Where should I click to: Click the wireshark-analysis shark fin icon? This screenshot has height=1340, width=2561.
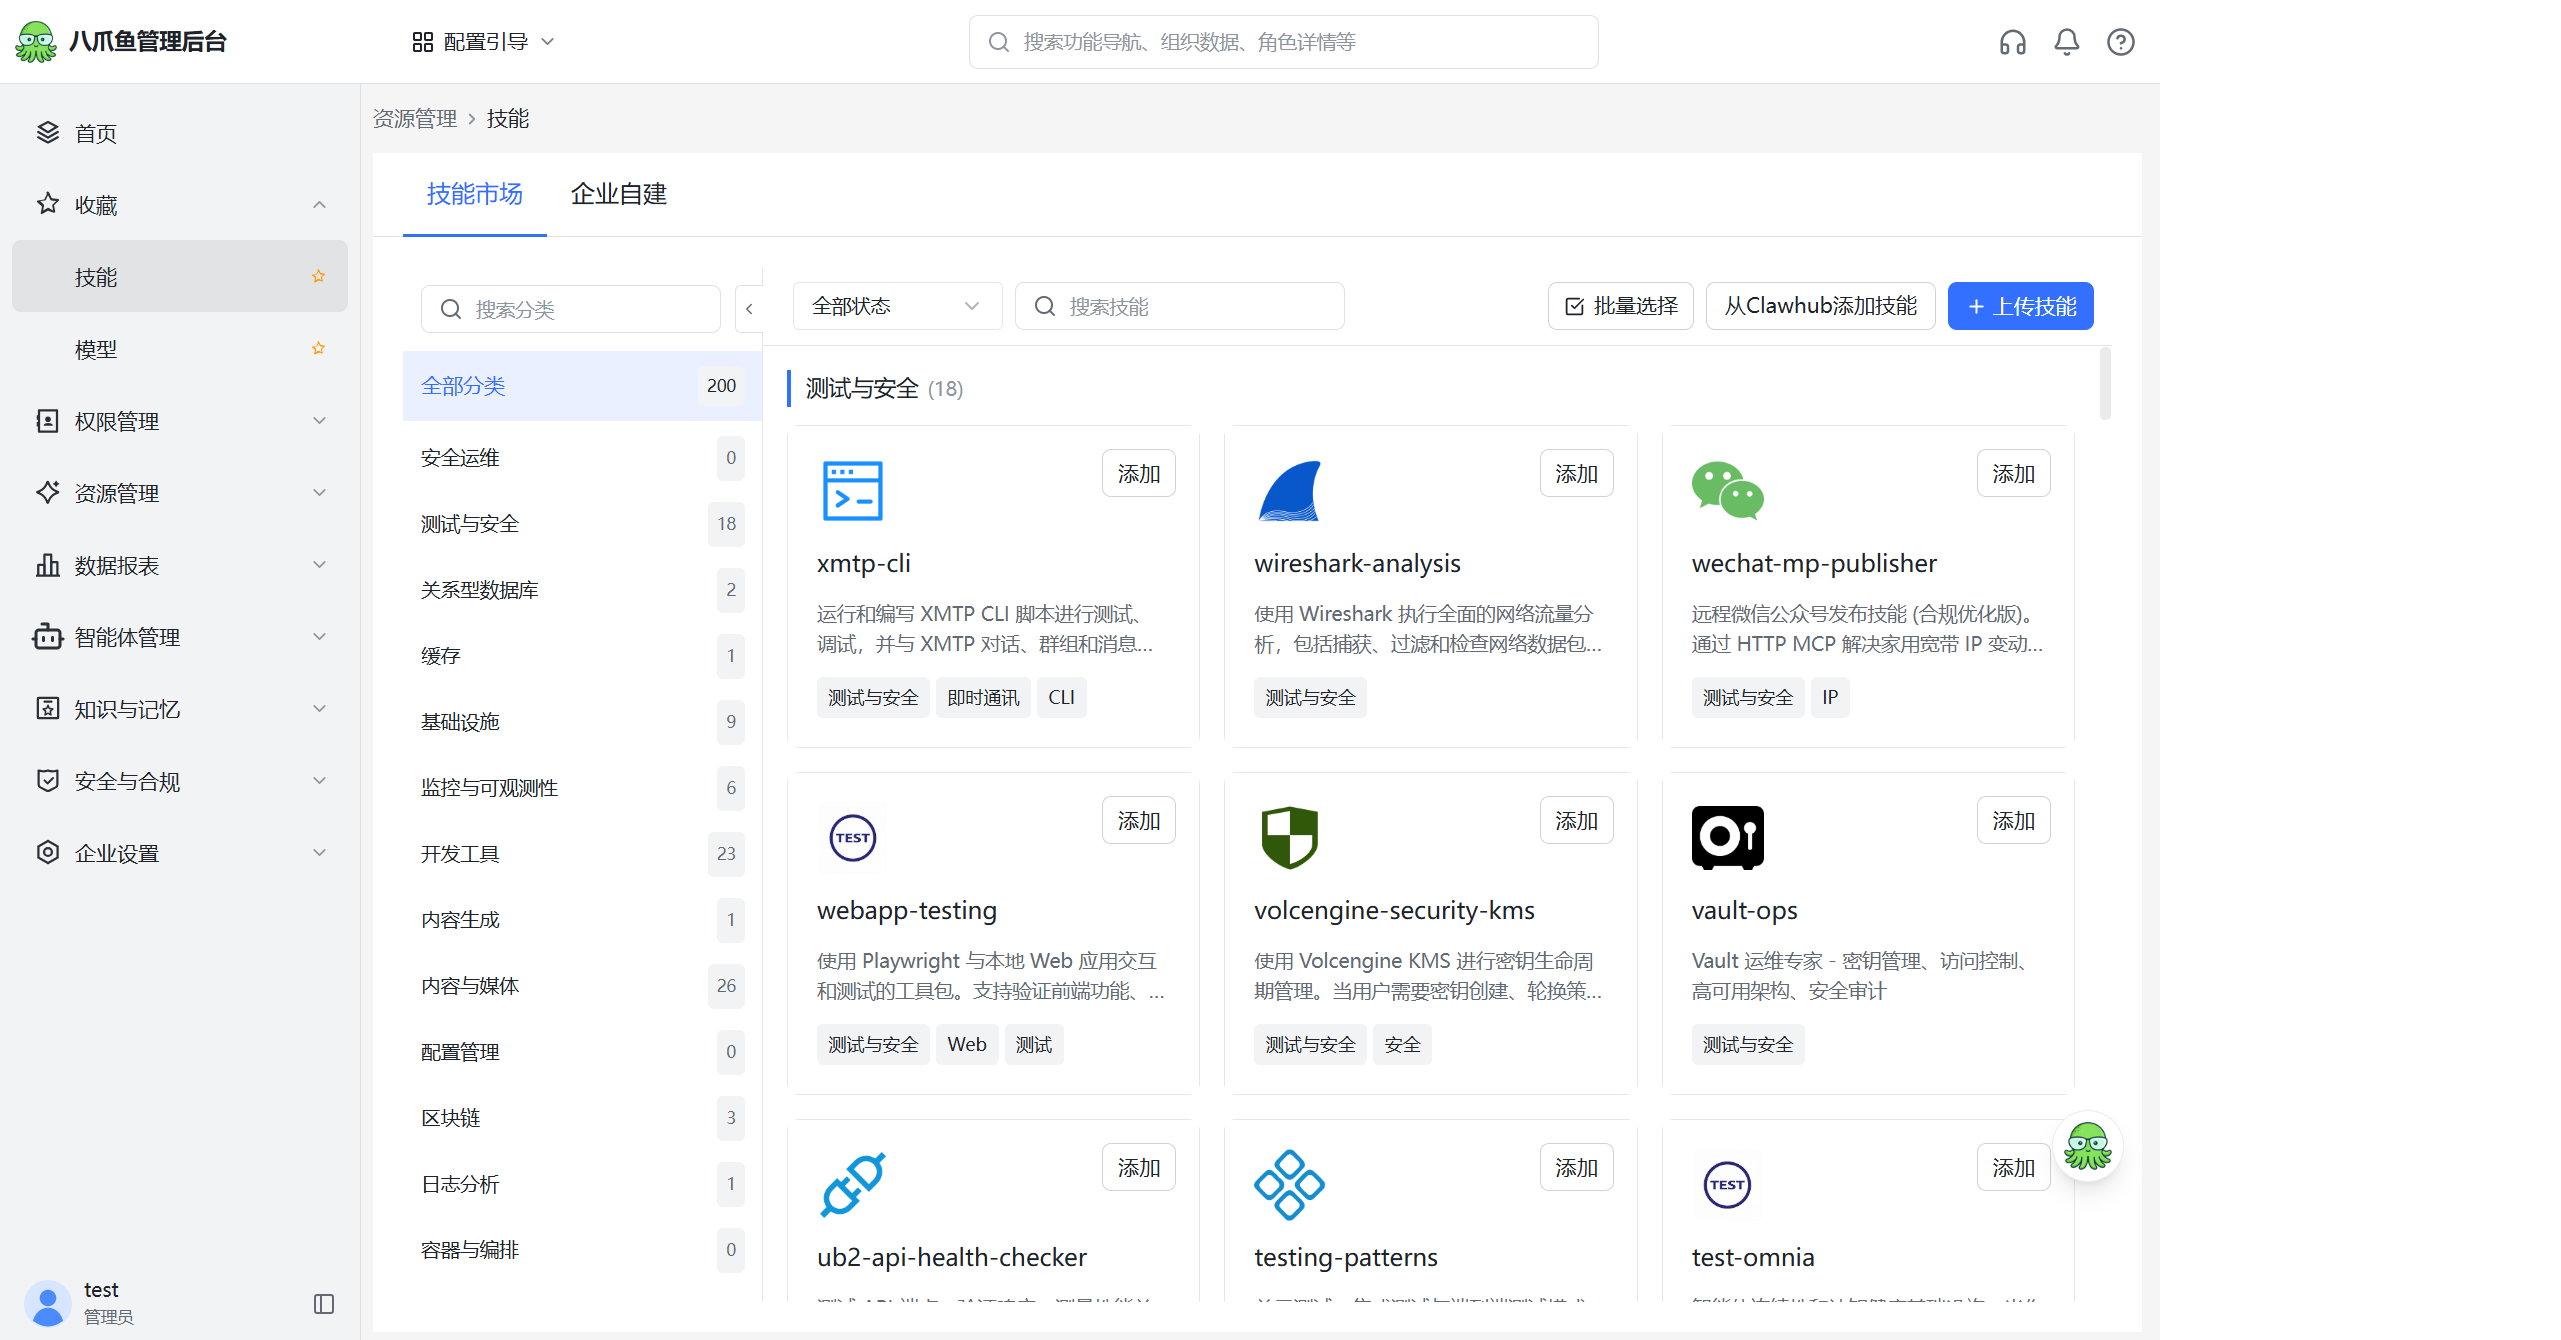1290,491
